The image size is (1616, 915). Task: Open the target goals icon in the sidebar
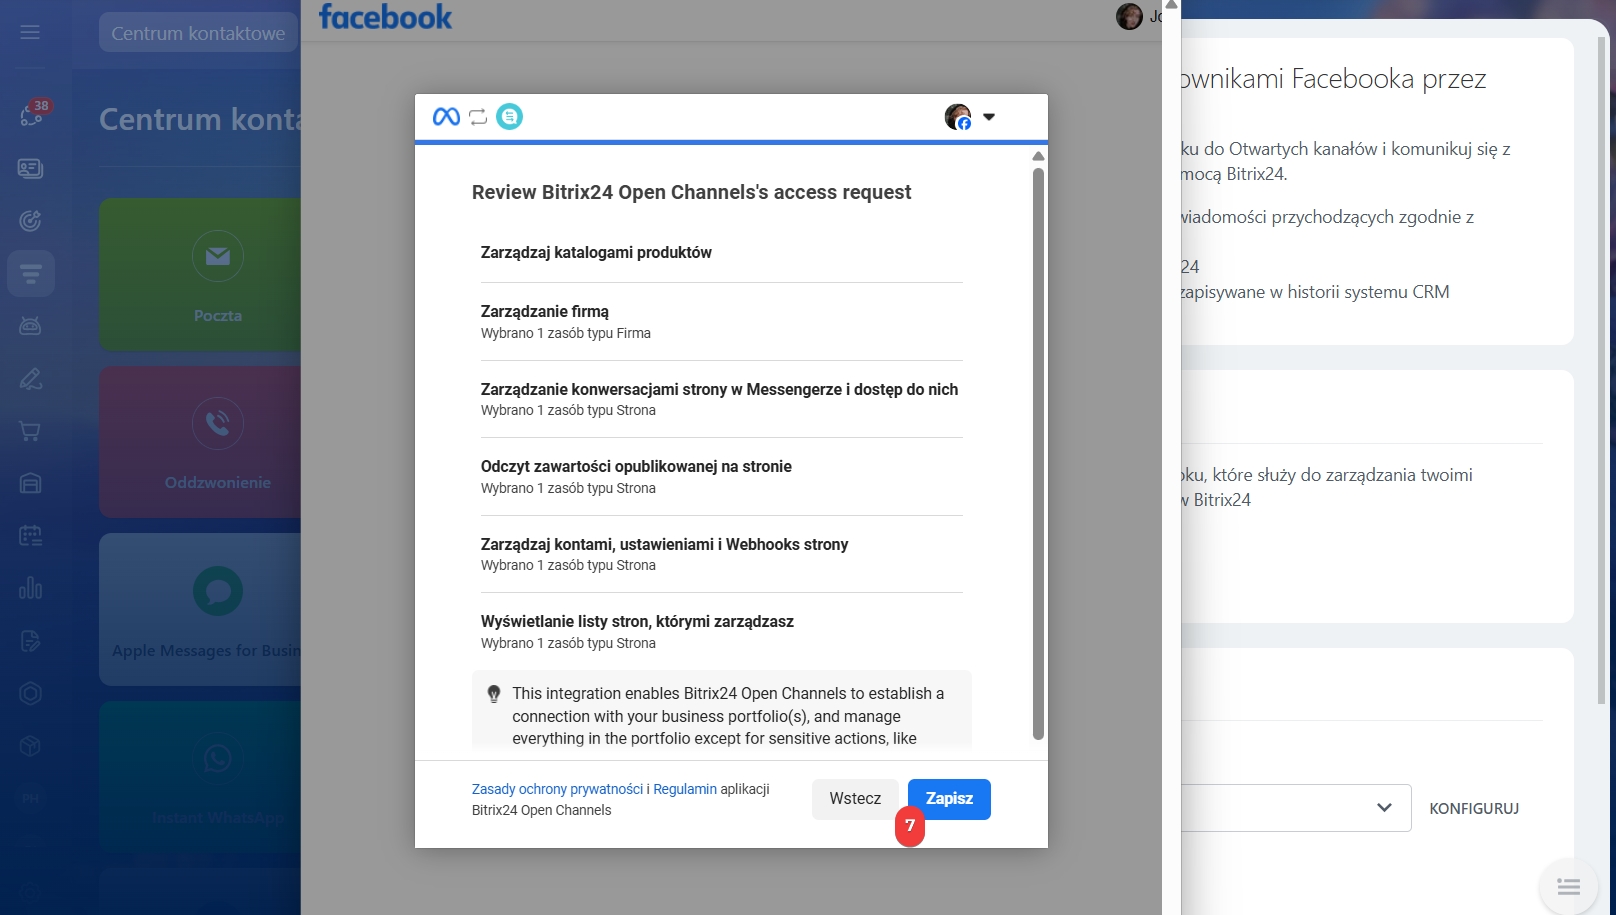point(30,220)
